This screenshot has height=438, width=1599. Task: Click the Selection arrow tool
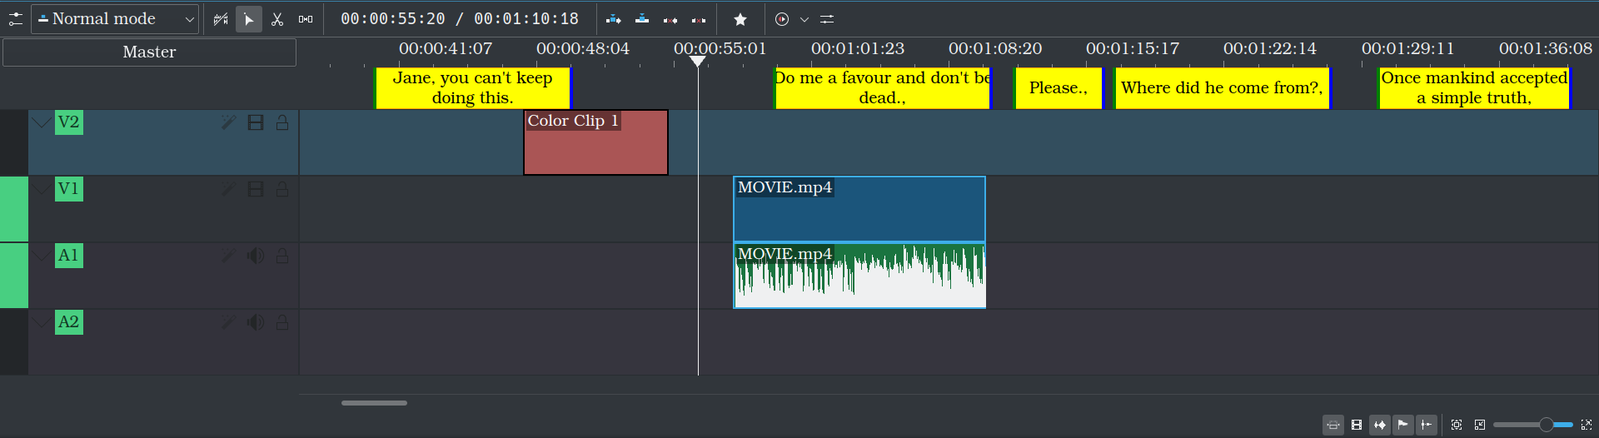(x=249, y=19)
